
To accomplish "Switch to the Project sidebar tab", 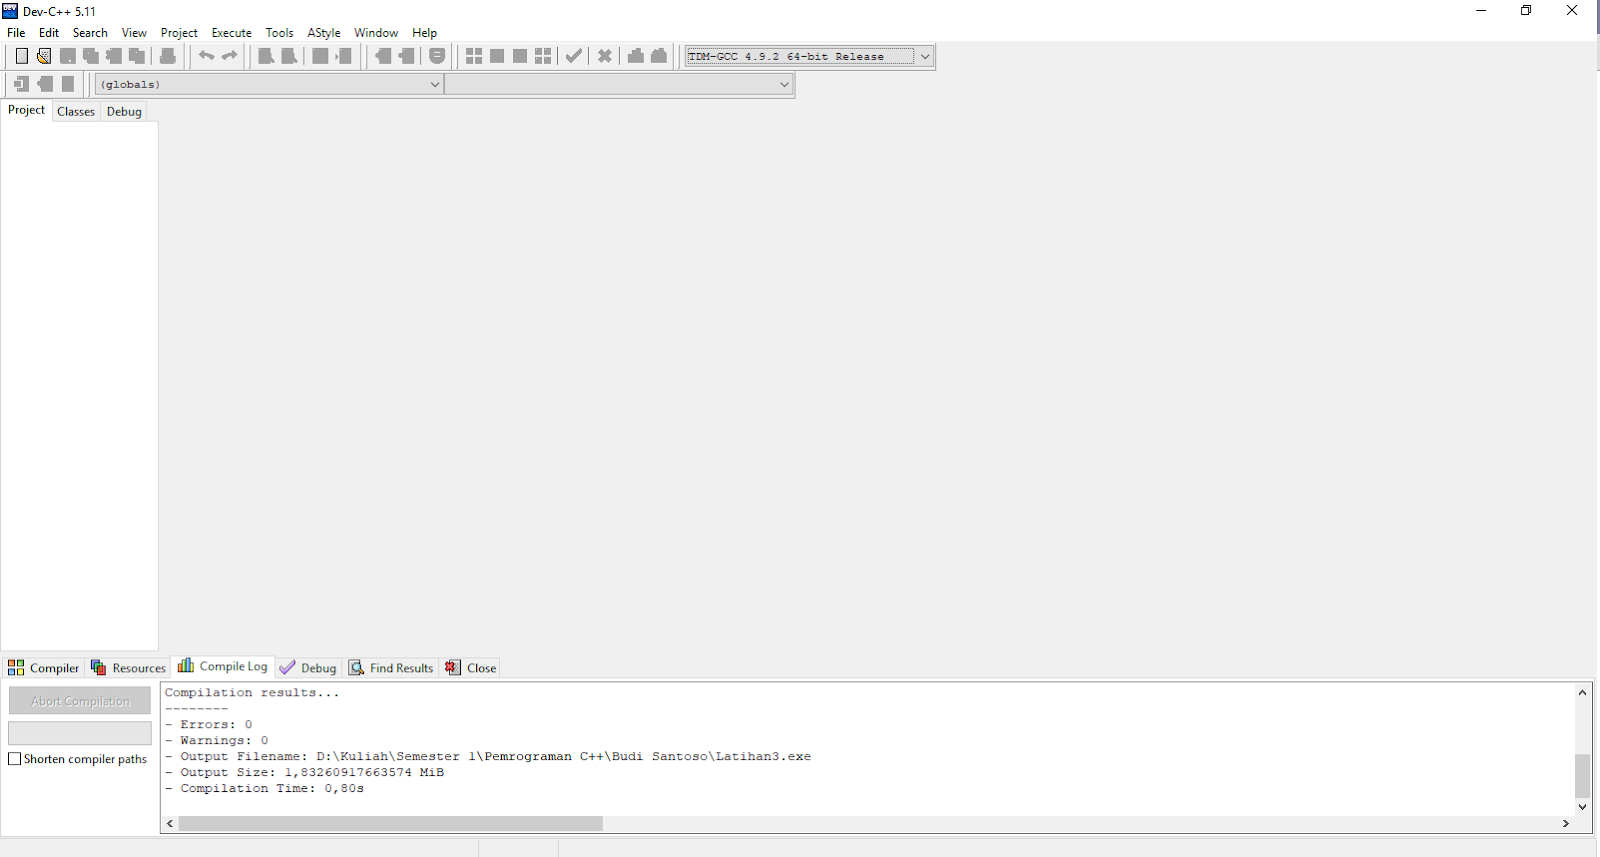I will click(x=26, y=110).
